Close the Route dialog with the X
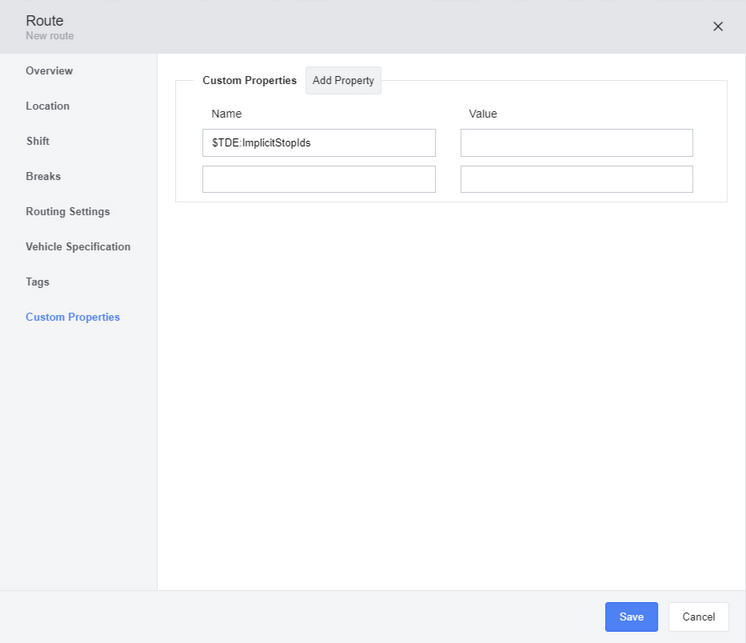 tap(717, 27)
